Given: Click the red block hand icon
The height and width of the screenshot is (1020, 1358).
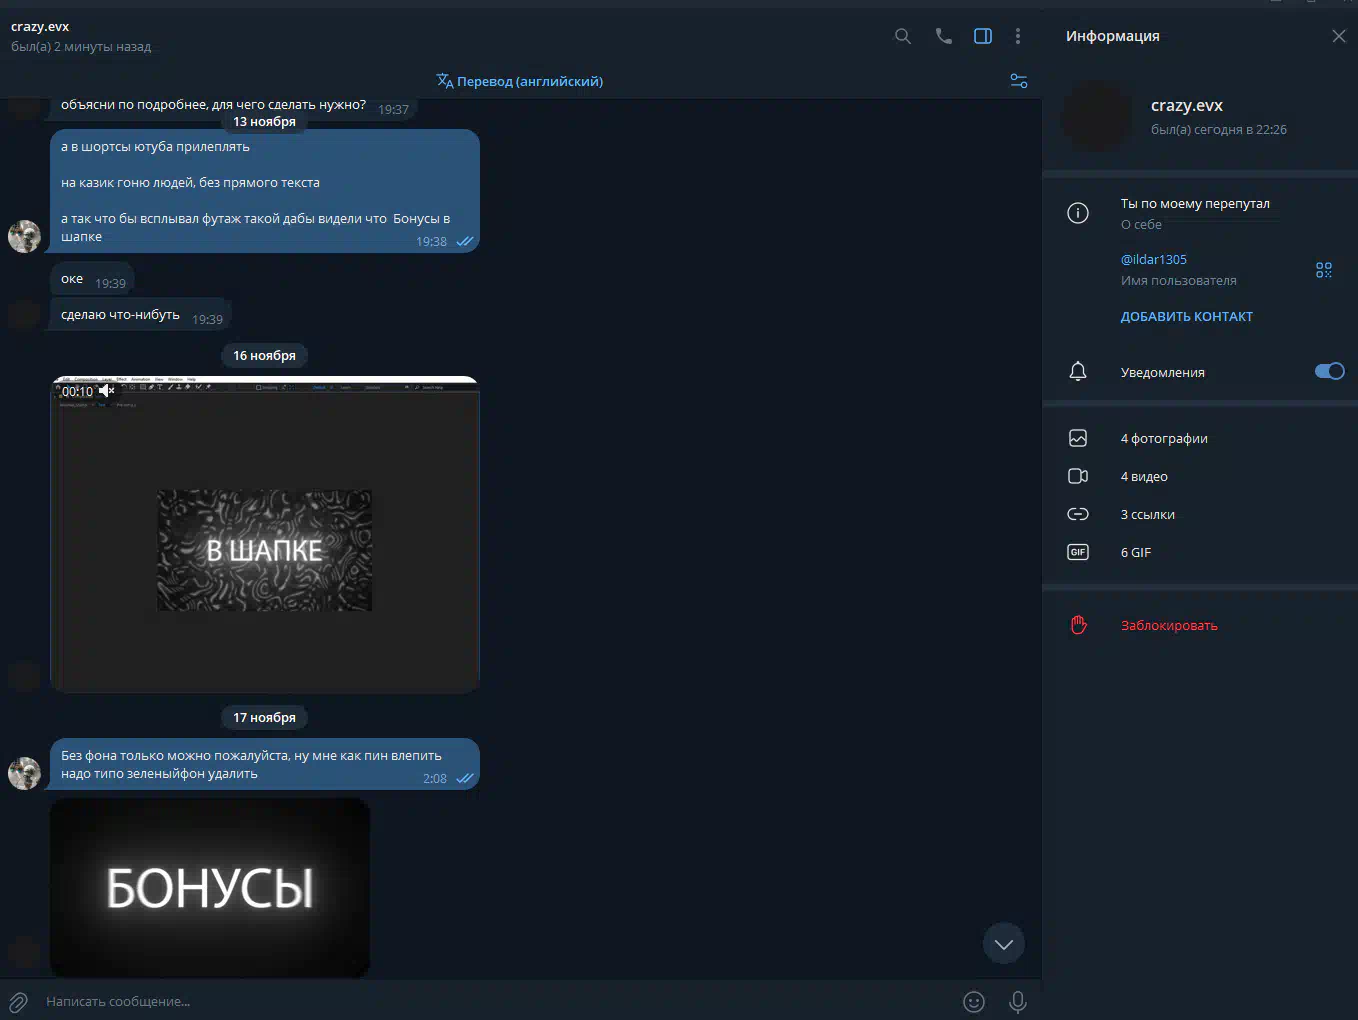Looking at the screenshot, I should 1078,625.
